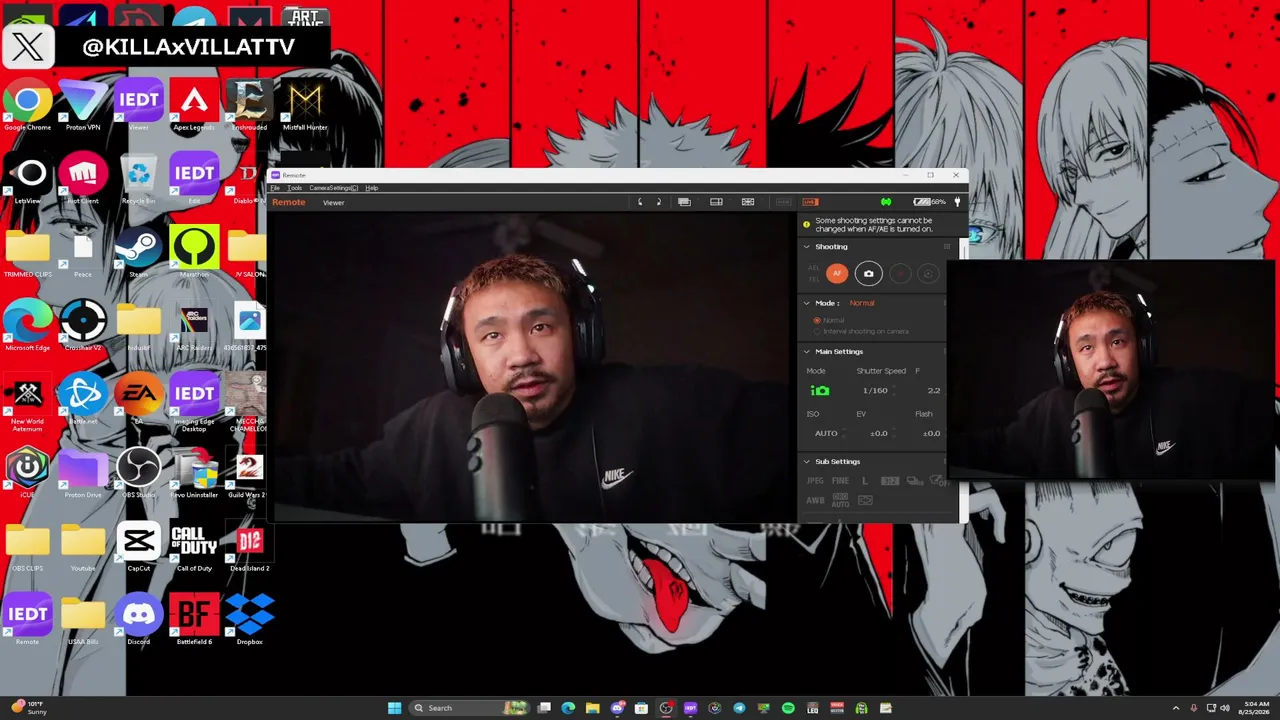Open the EA app desktop shortcut
The height and width of the screenshot is (720, 1280).
138,400
